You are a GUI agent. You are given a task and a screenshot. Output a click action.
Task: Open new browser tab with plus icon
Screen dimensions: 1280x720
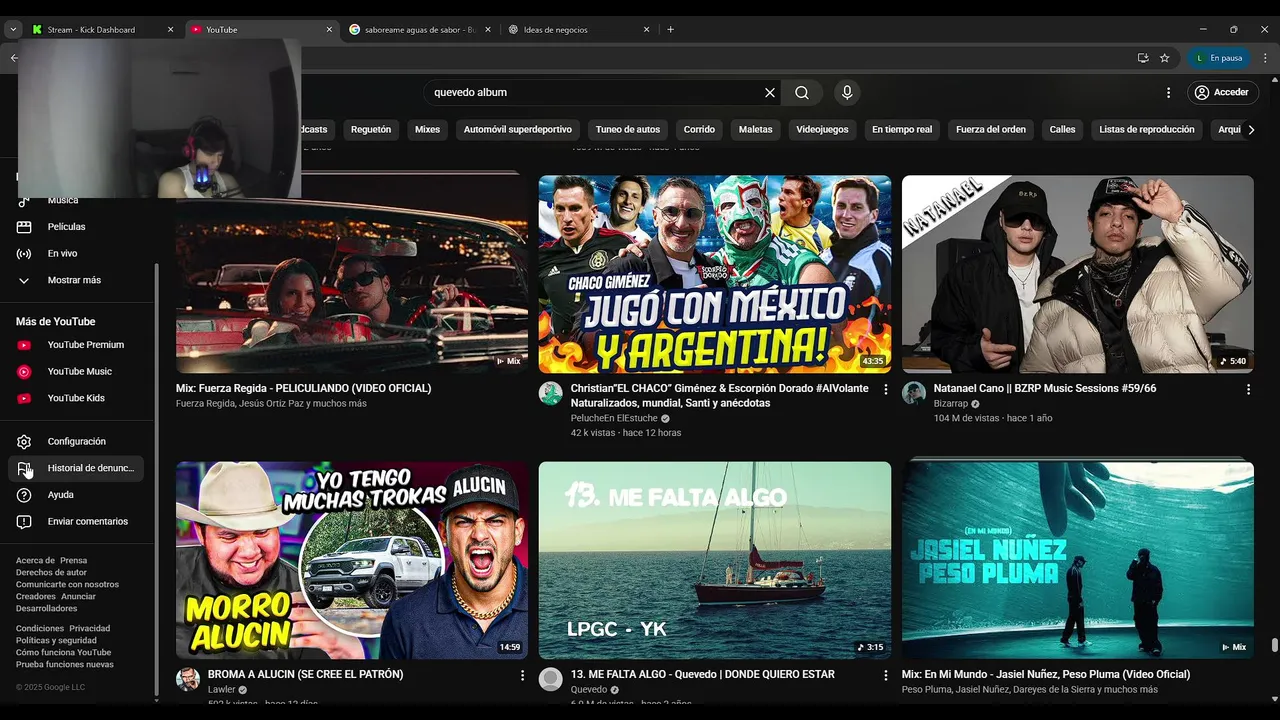pos(670,29)
